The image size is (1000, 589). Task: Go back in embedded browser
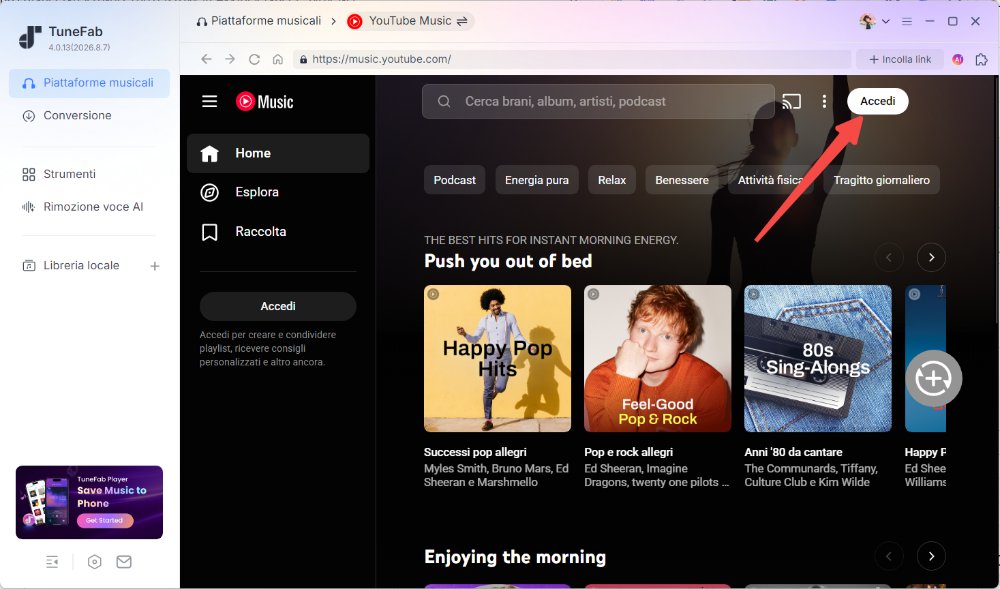(206, 59)
